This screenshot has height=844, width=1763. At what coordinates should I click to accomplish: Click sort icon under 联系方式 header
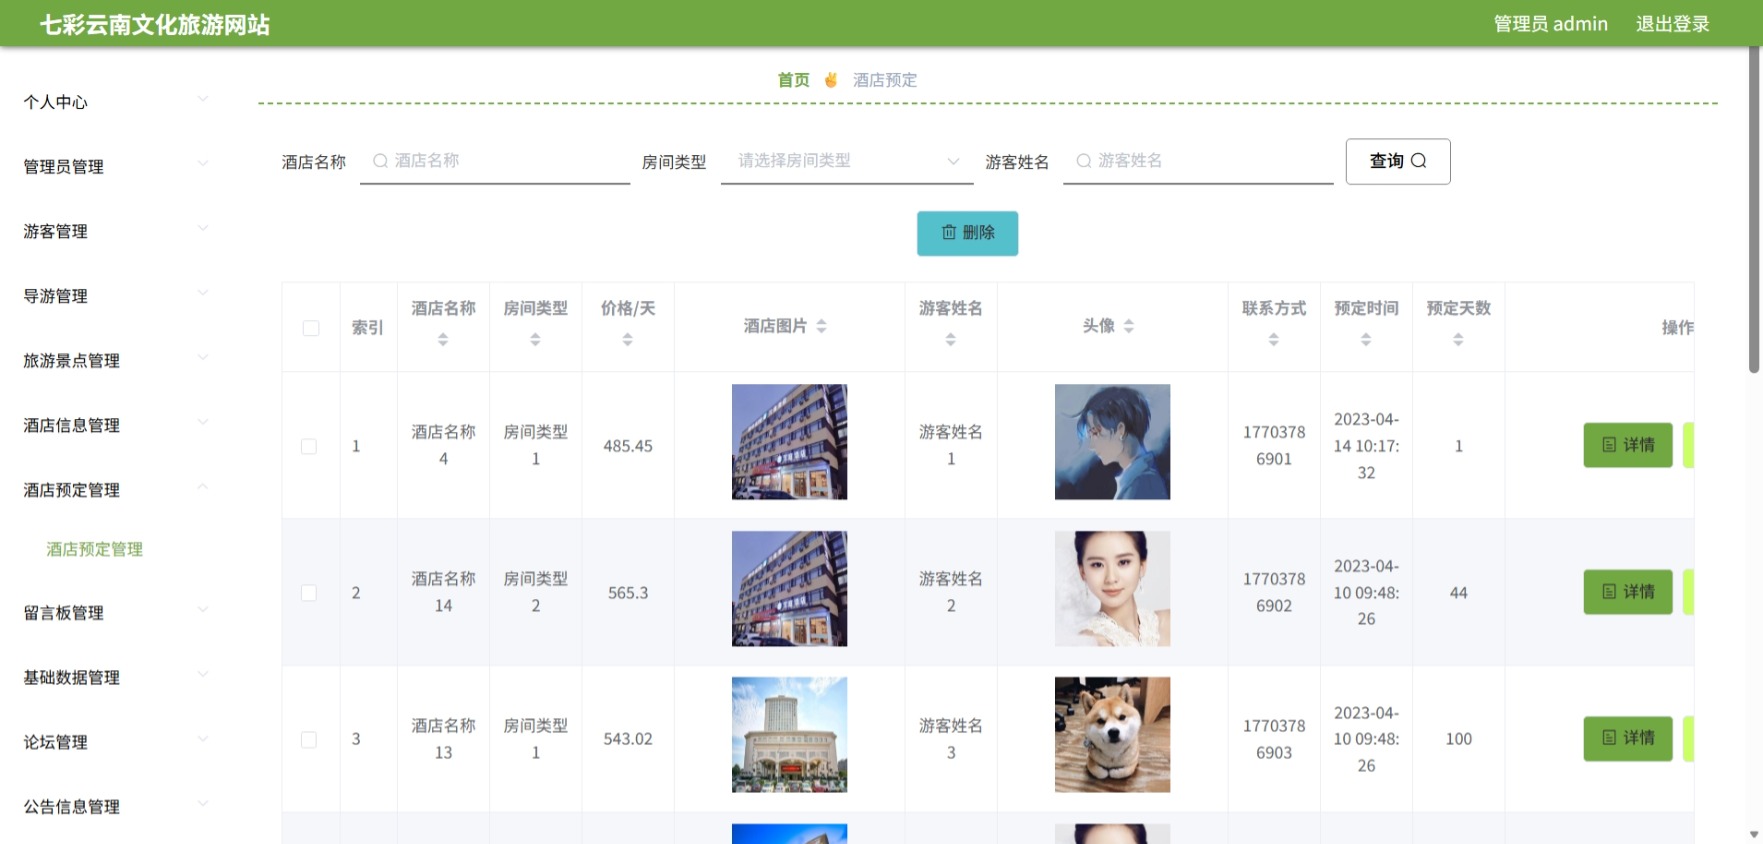(x=1273, y=340)
